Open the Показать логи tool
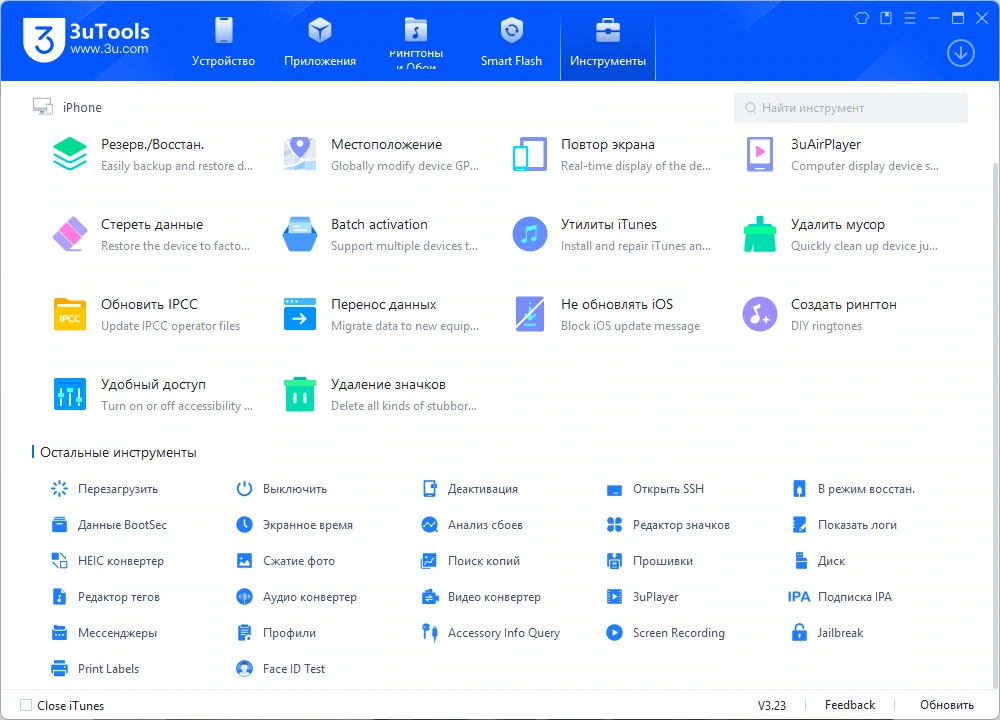Image resolution: width=1000 pixels, height=720 pixels. 844,525
